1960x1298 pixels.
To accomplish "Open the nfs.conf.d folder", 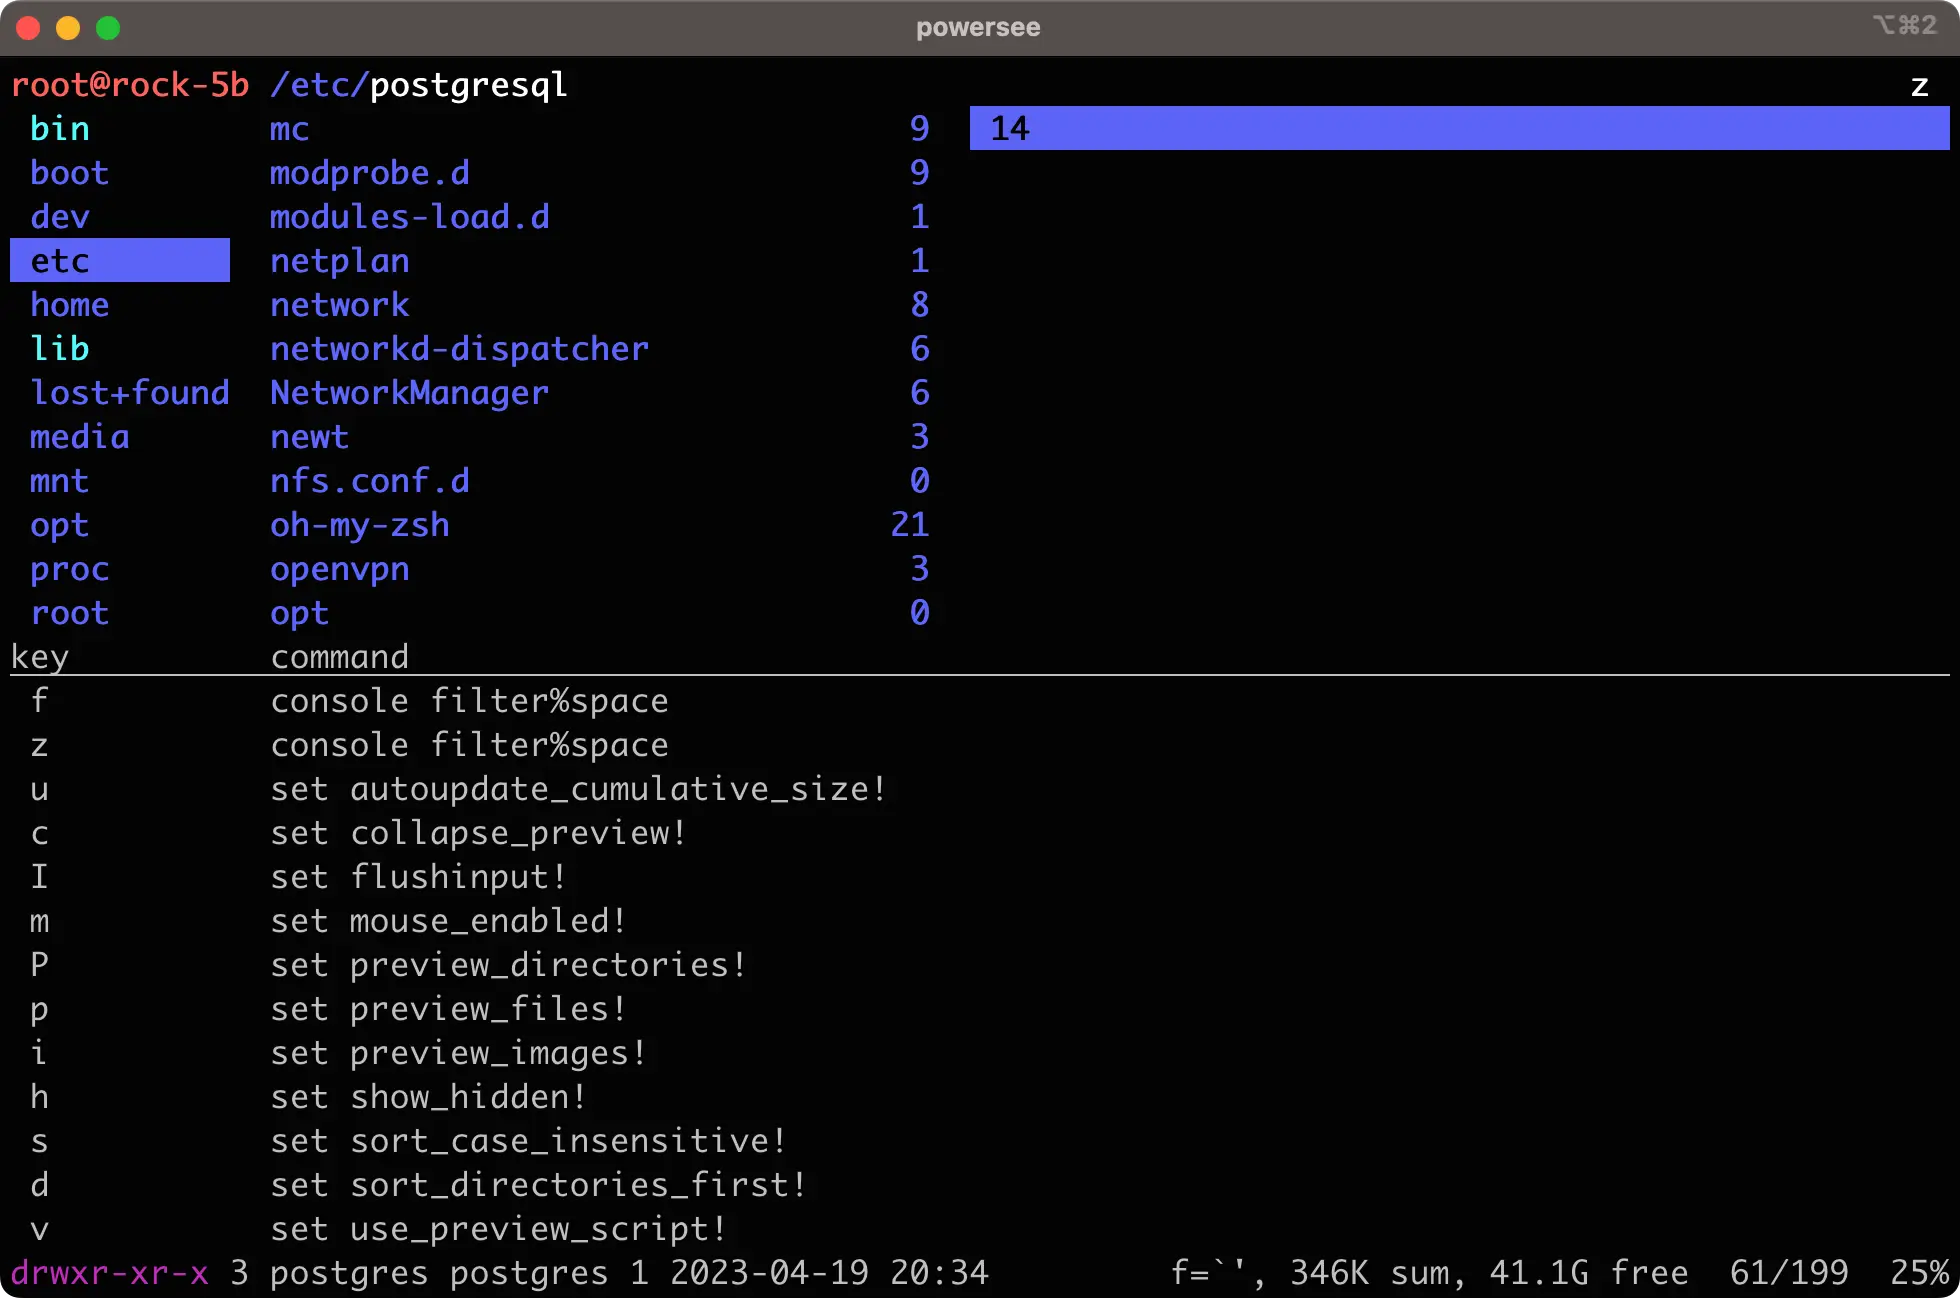I will click(x=370, y=481).
